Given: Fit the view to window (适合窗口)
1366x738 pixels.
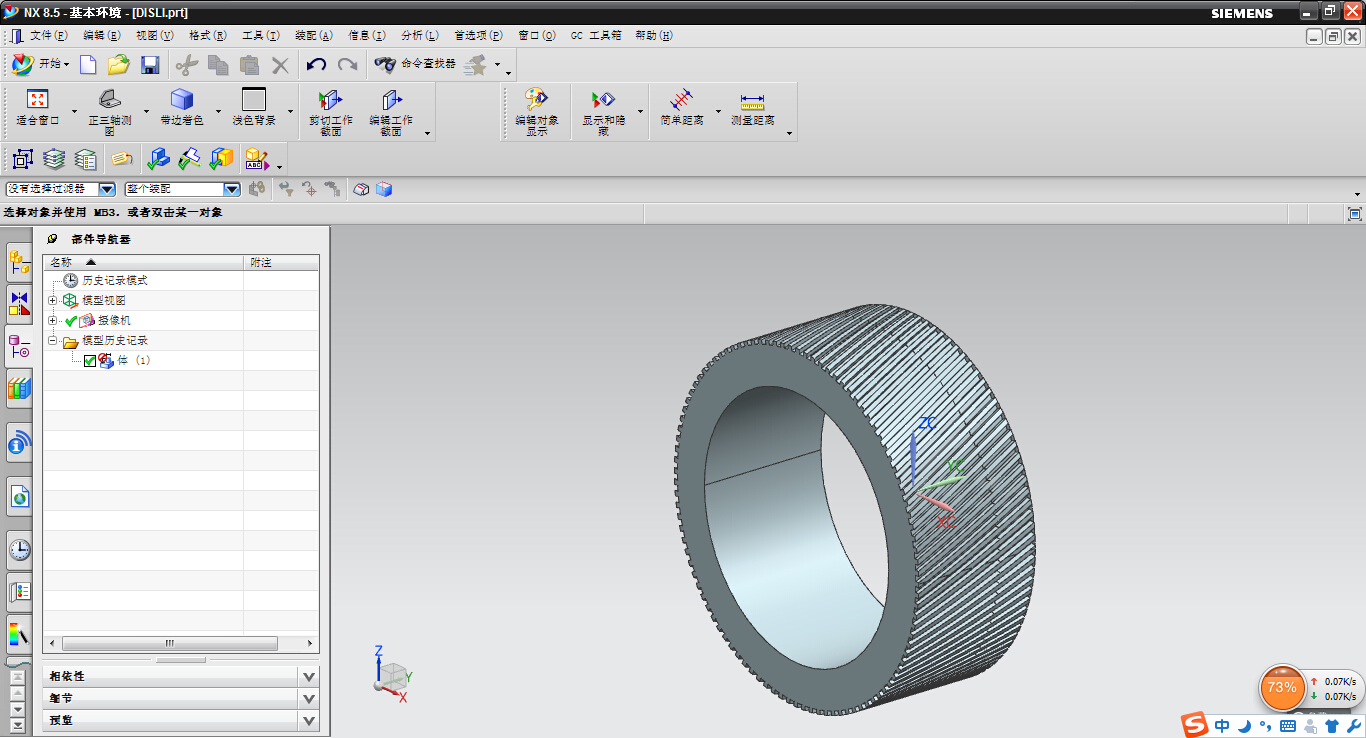Looking at the screenshot, I should click(x=38, y=108).
